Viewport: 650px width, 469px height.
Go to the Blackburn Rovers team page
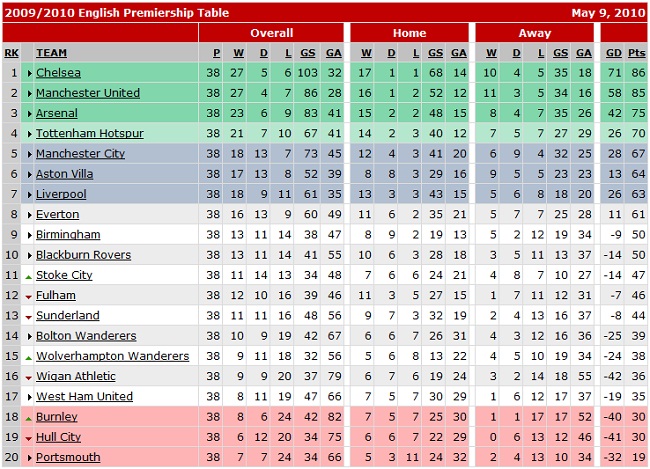(83, 255)
